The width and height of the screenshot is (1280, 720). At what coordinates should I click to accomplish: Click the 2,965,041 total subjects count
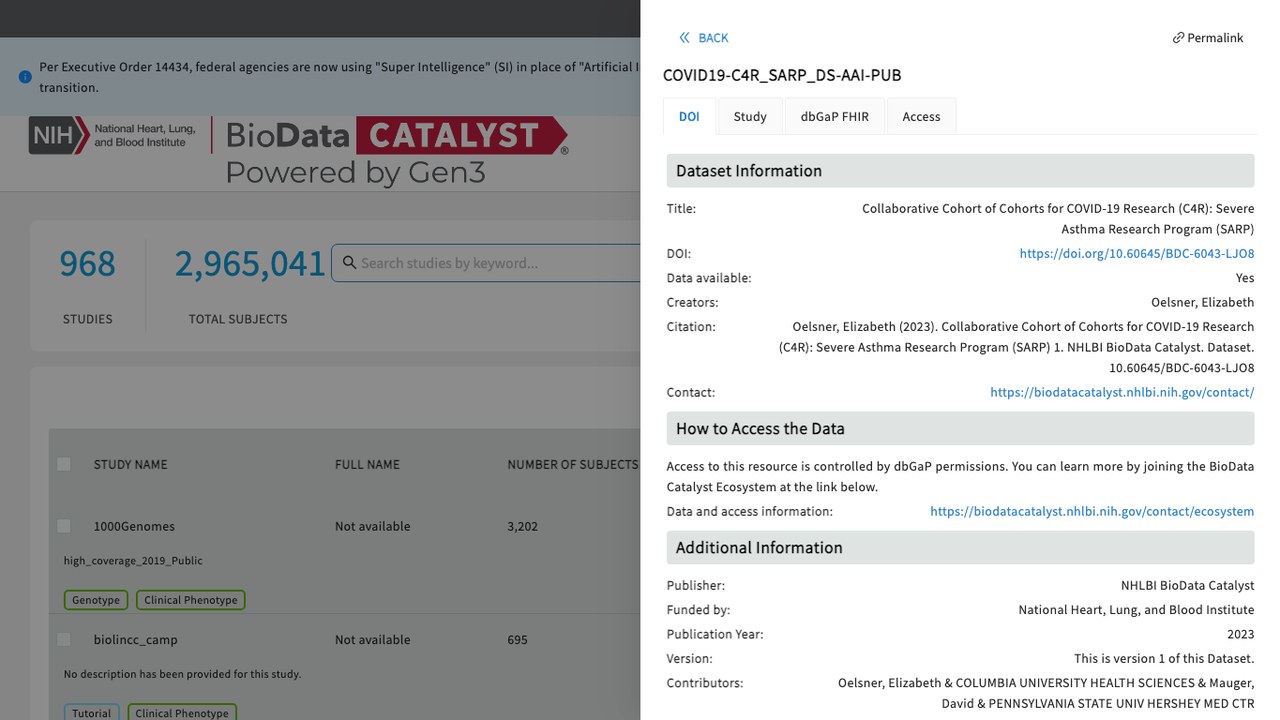[x=250, y=264]
